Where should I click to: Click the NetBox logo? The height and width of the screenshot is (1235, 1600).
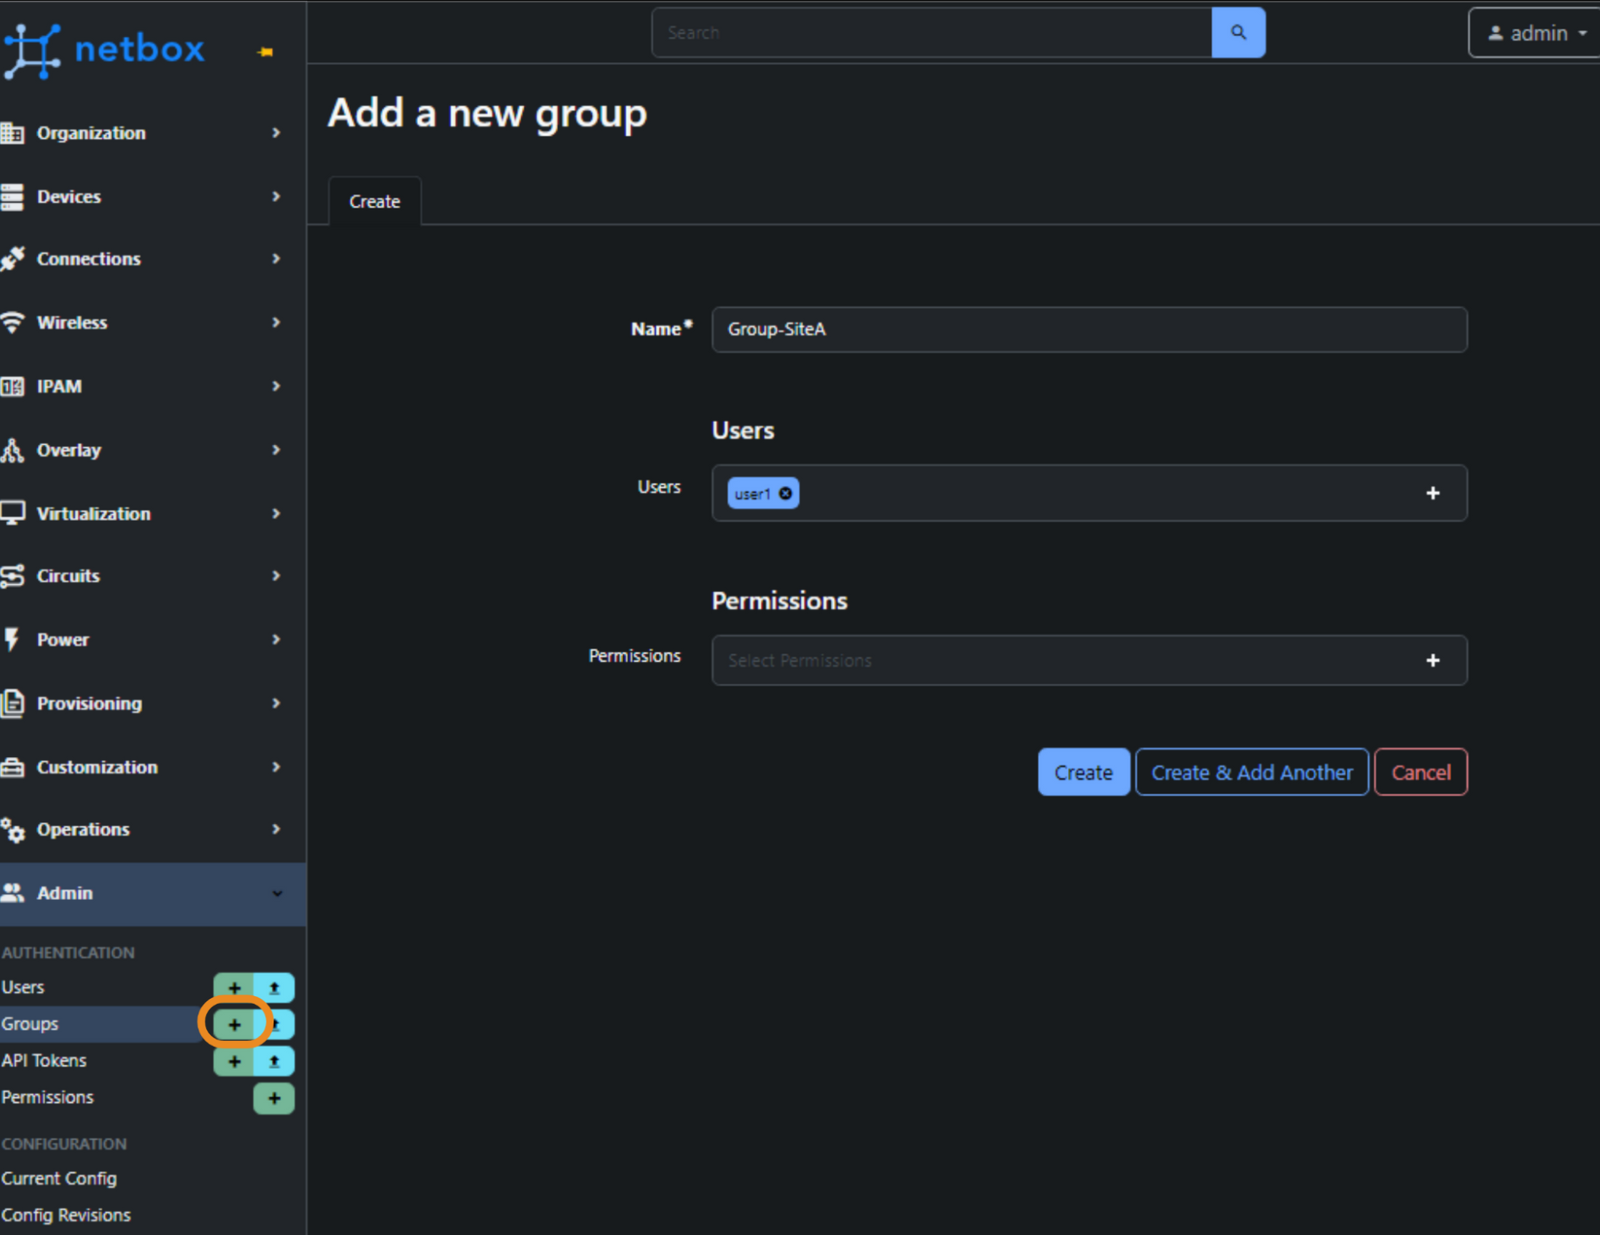click(x=107, y=48)
